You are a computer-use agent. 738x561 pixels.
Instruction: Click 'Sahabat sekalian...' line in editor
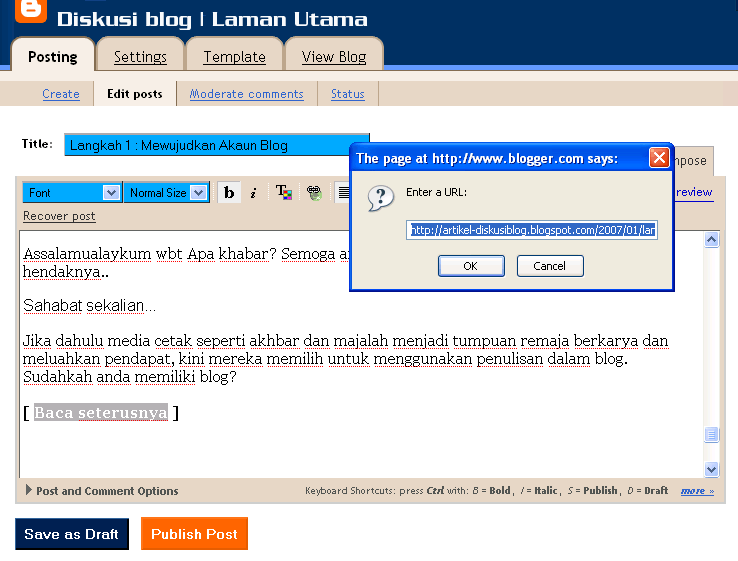[x=89, y=306]
